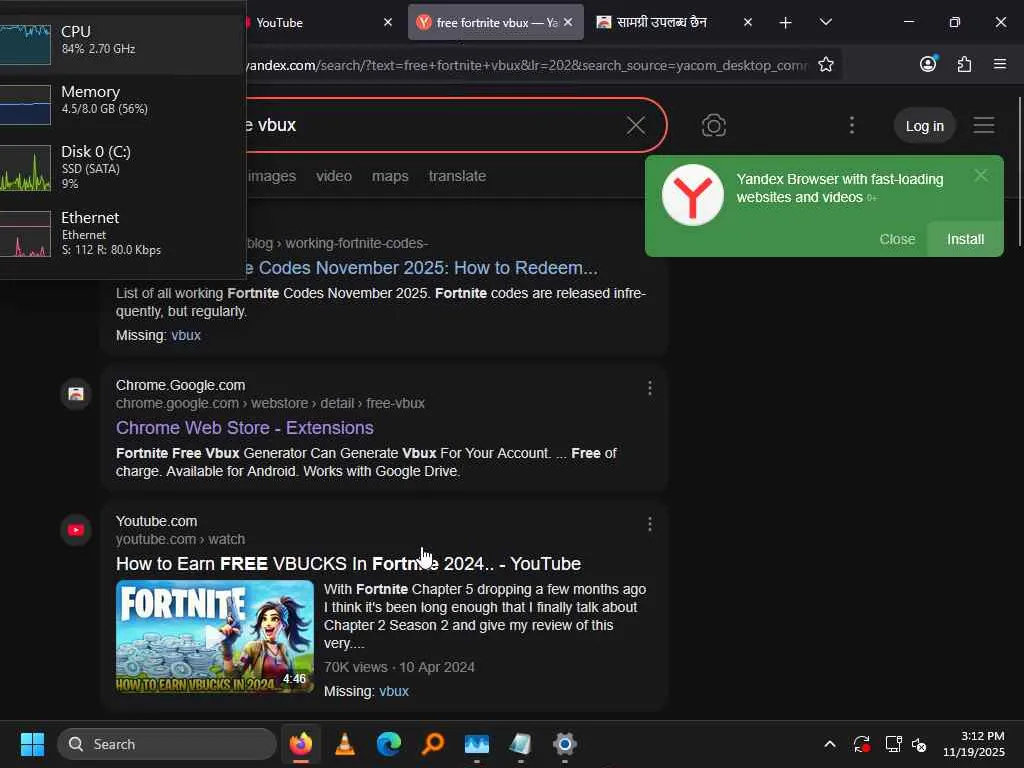Open the Windows Start menu

click(32, 744)
